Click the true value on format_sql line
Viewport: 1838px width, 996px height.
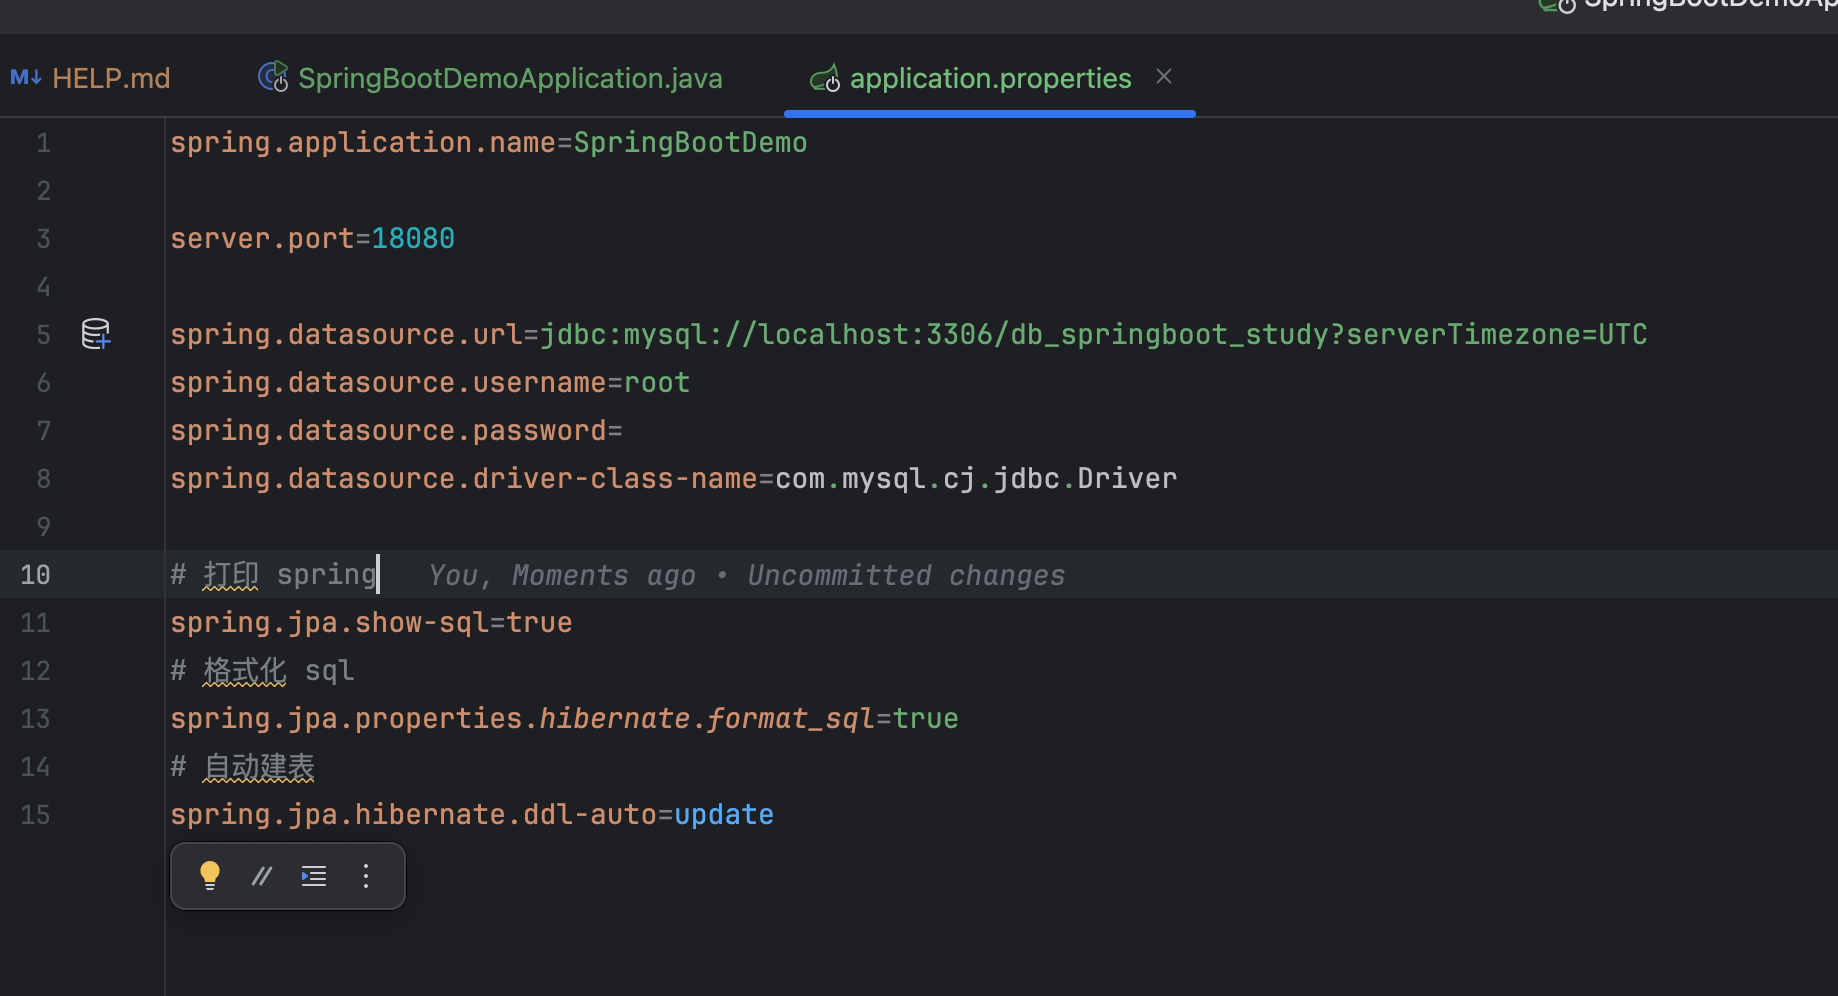[926, 719]
